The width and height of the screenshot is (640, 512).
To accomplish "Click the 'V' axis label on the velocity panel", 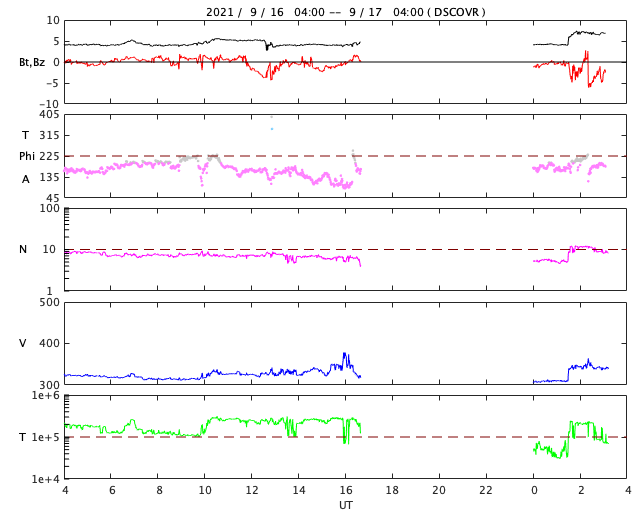I will click(23, 343).
